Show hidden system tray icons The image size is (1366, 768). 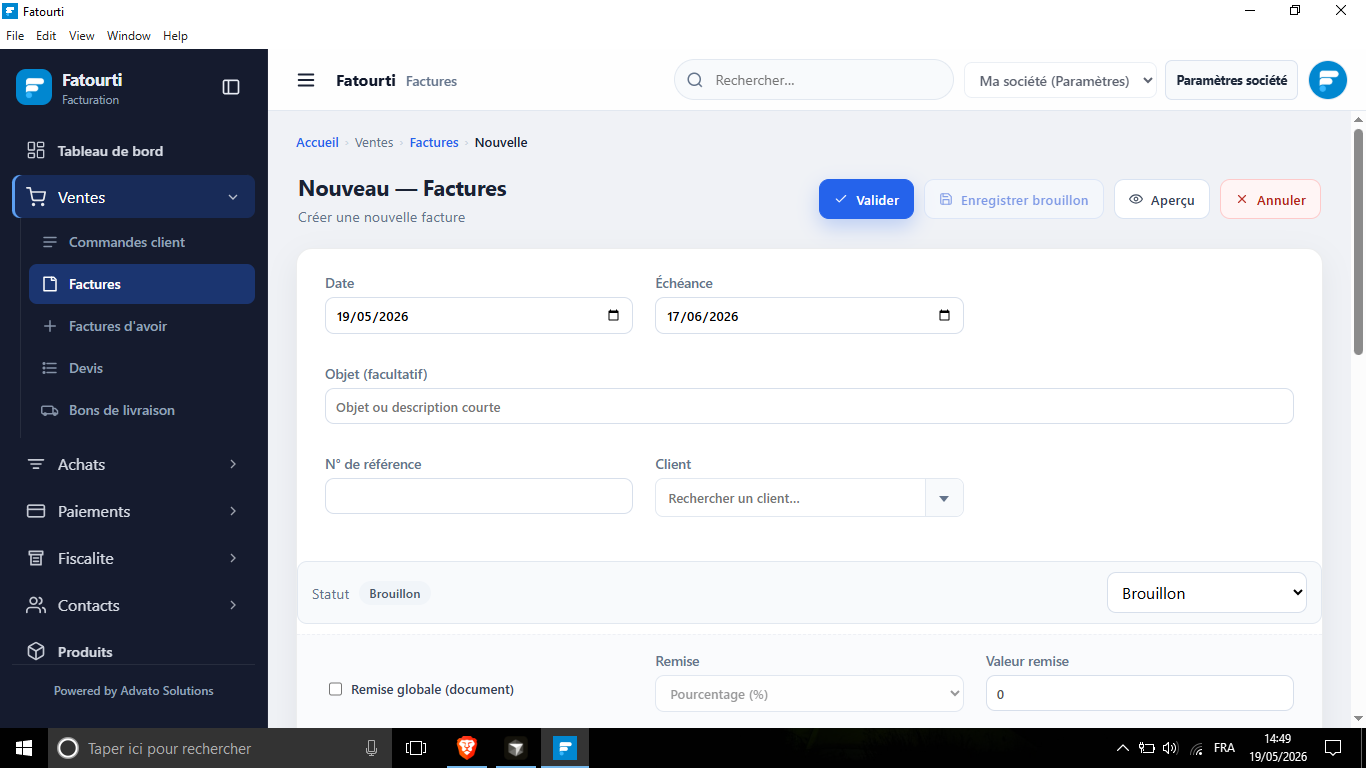pos(1122,748)
